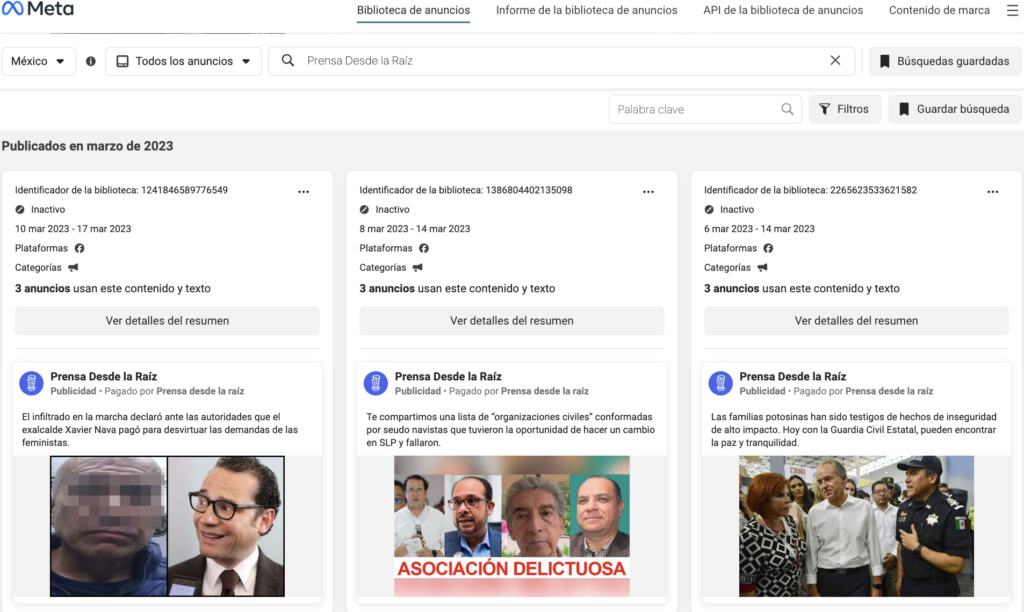Click Facebook platform icon in 10 mar ad
The height and width of the screenshot is (612, 1024).
tap(80, 248)
